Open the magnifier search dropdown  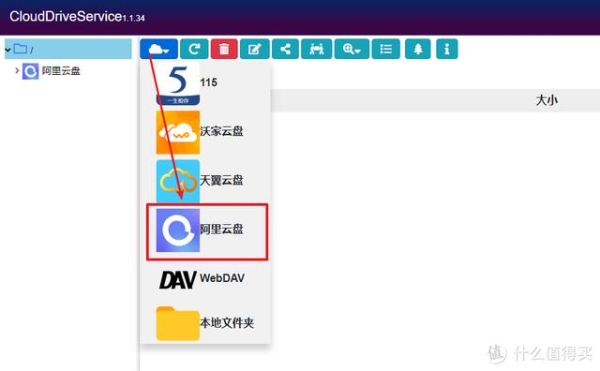pyautogui.click(x=352, y=49)
